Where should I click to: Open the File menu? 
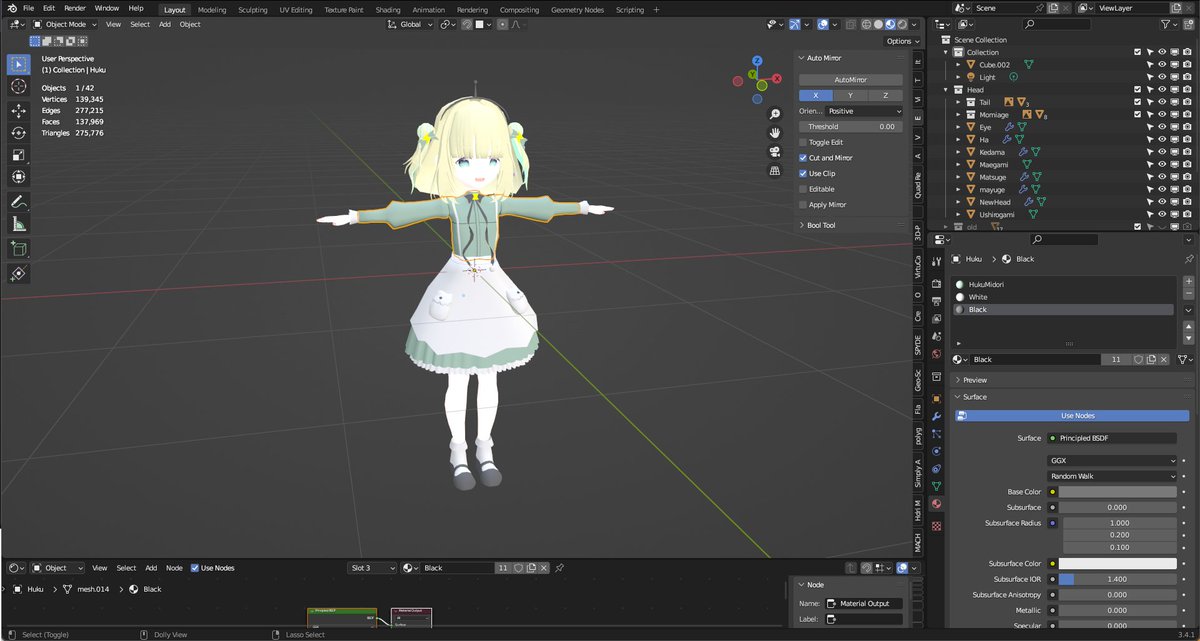click(28, 8)
